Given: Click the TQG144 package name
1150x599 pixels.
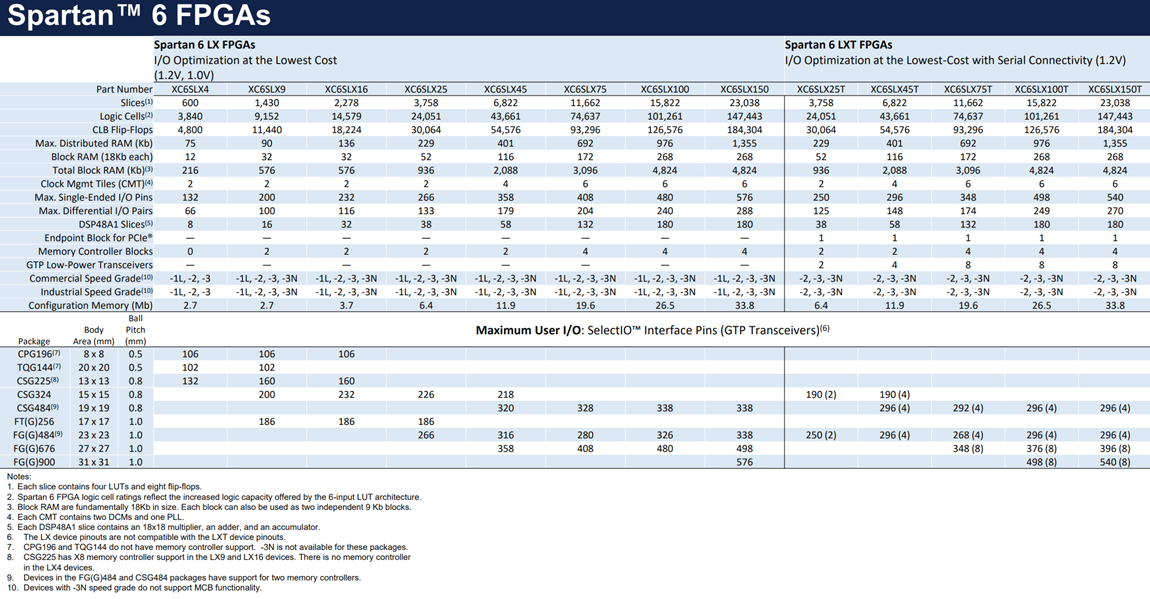Looking at the screenshot, I should [x=39, y=368].
